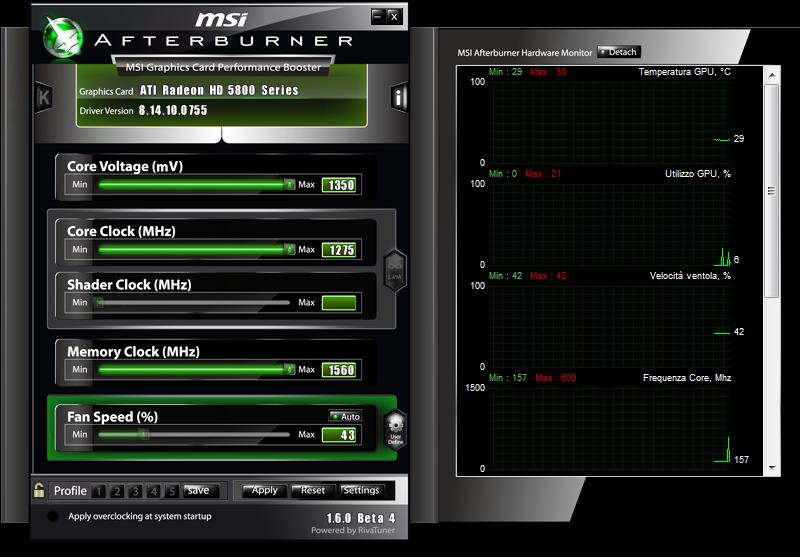Click the profile Save button

point(201,491)
